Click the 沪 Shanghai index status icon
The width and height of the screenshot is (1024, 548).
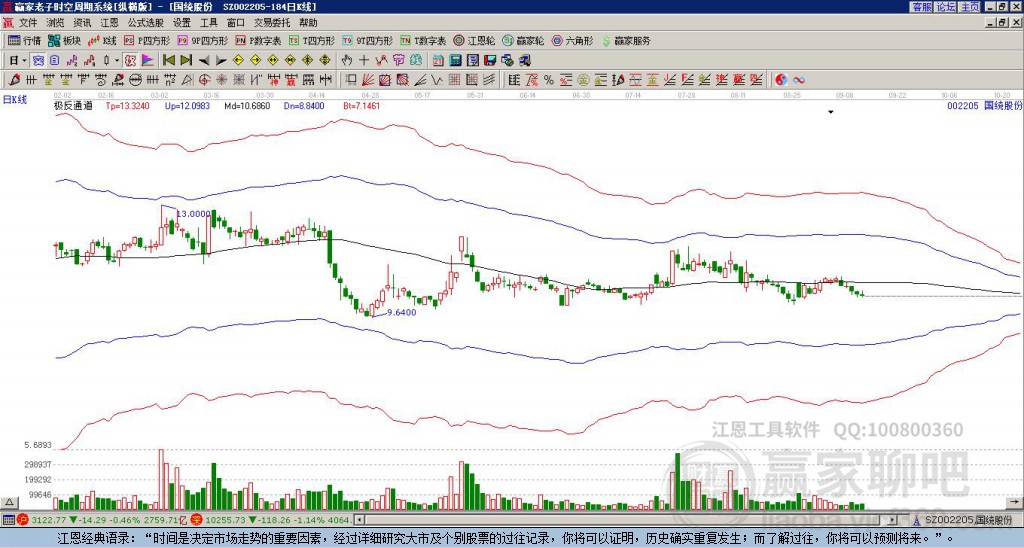pyautogui.click(x=24, y=520)
